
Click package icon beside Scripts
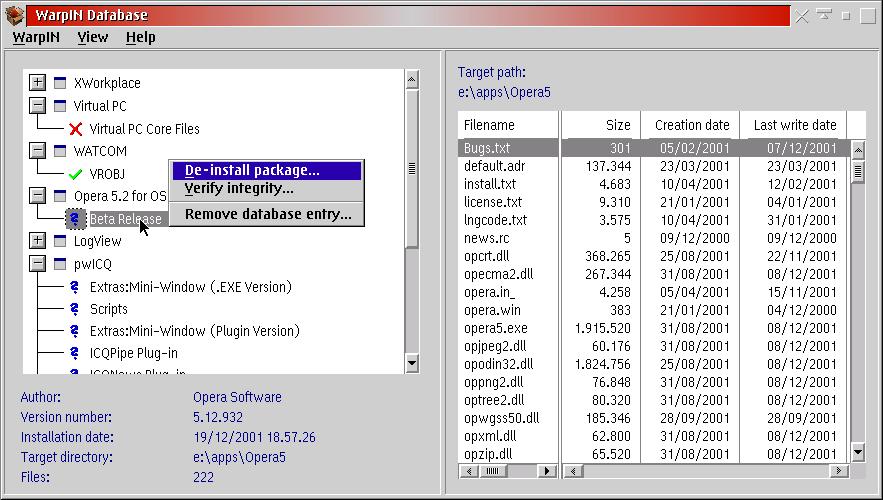74,309
